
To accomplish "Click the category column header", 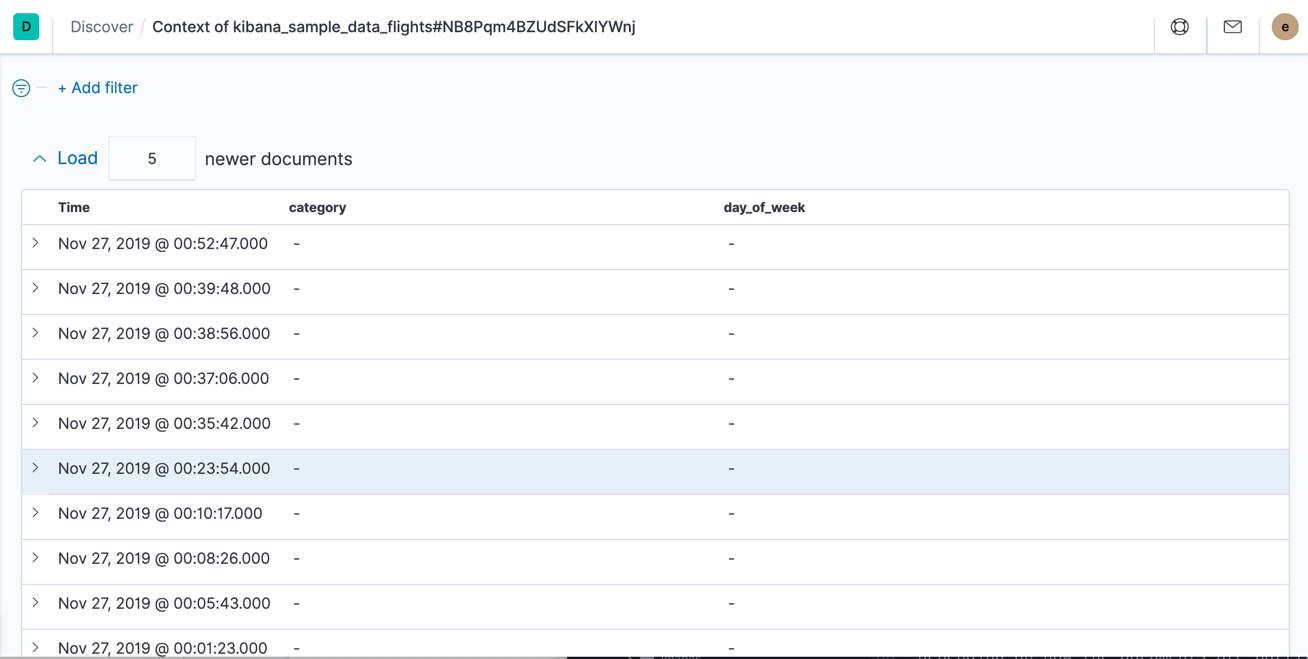I will 317,208.
